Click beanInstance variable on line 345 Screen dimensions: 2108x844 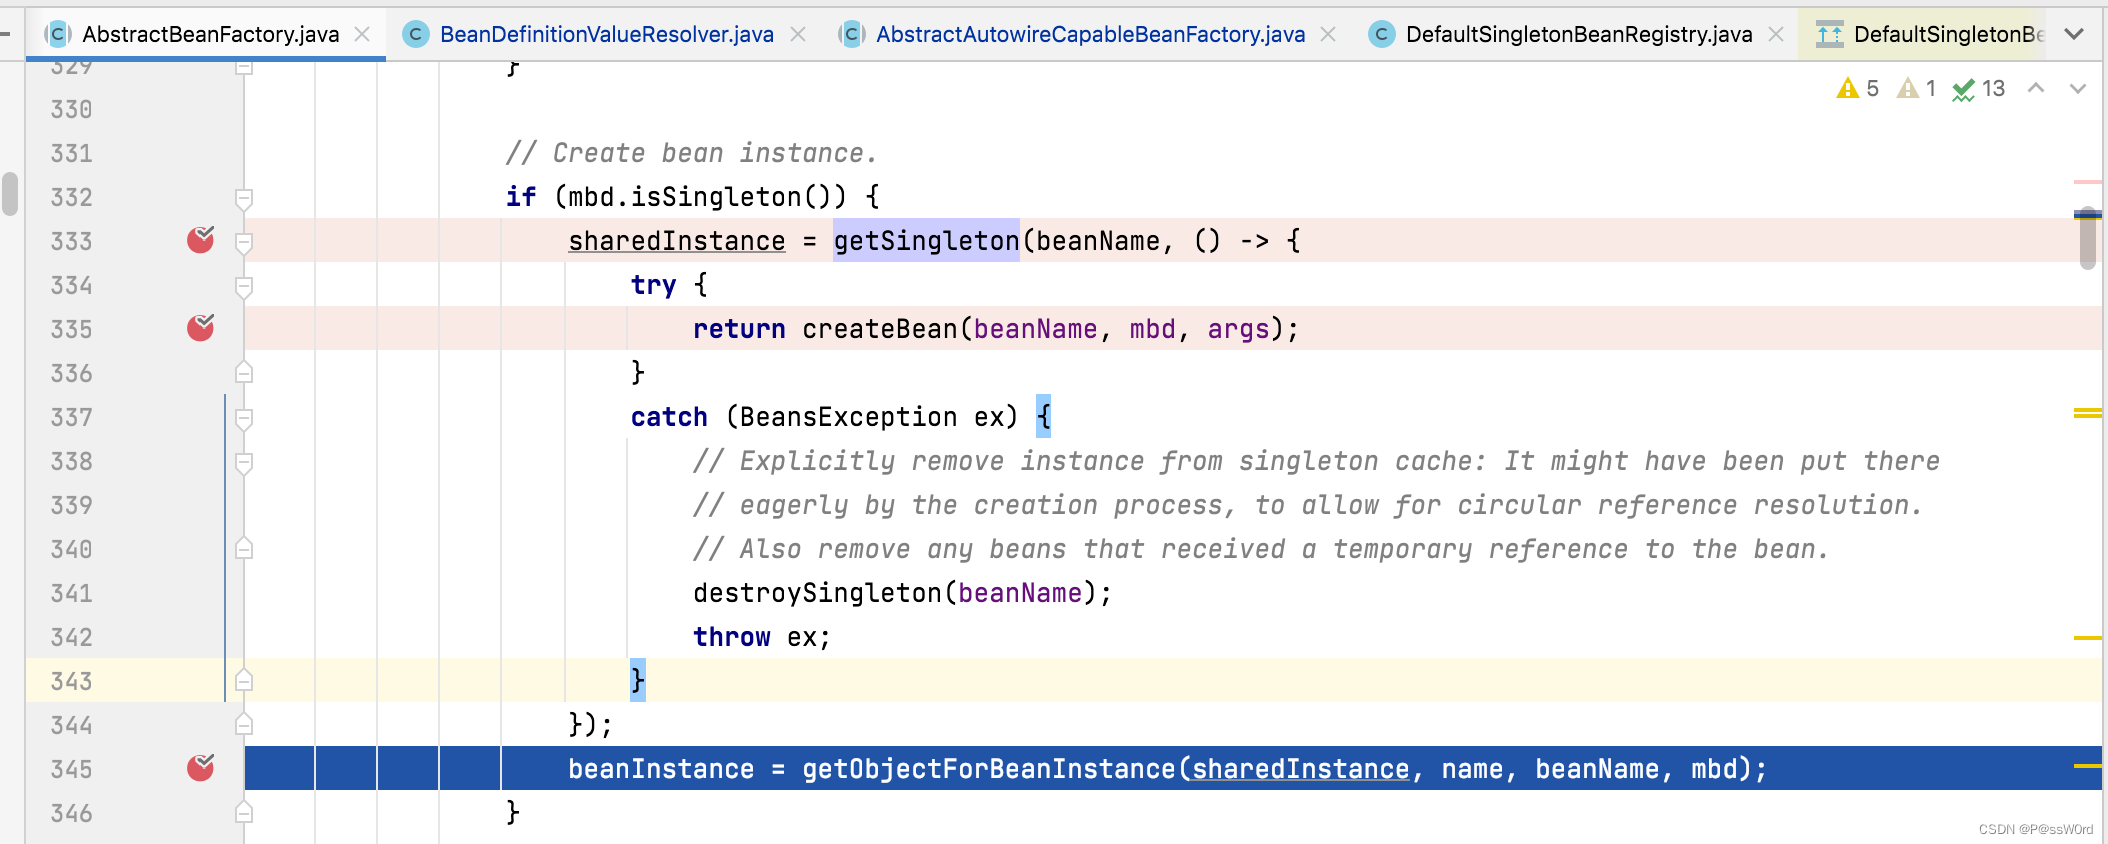[x=661, y=769]
